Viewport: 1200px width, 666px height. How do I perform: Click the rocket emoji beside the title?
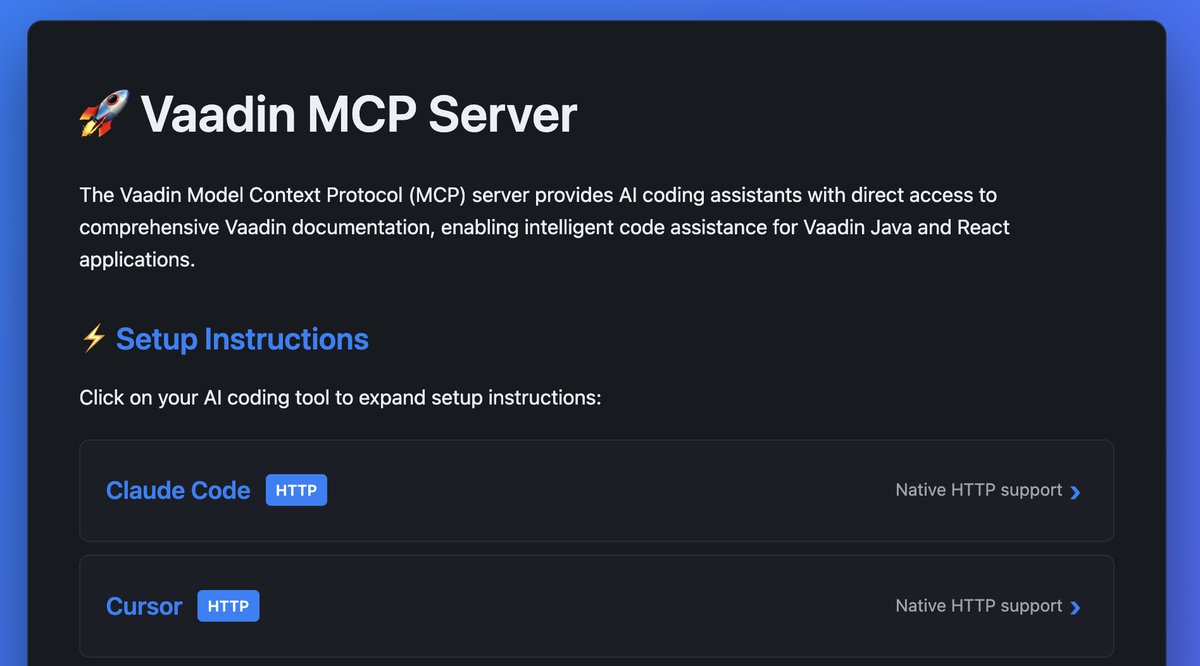(104, 114)
